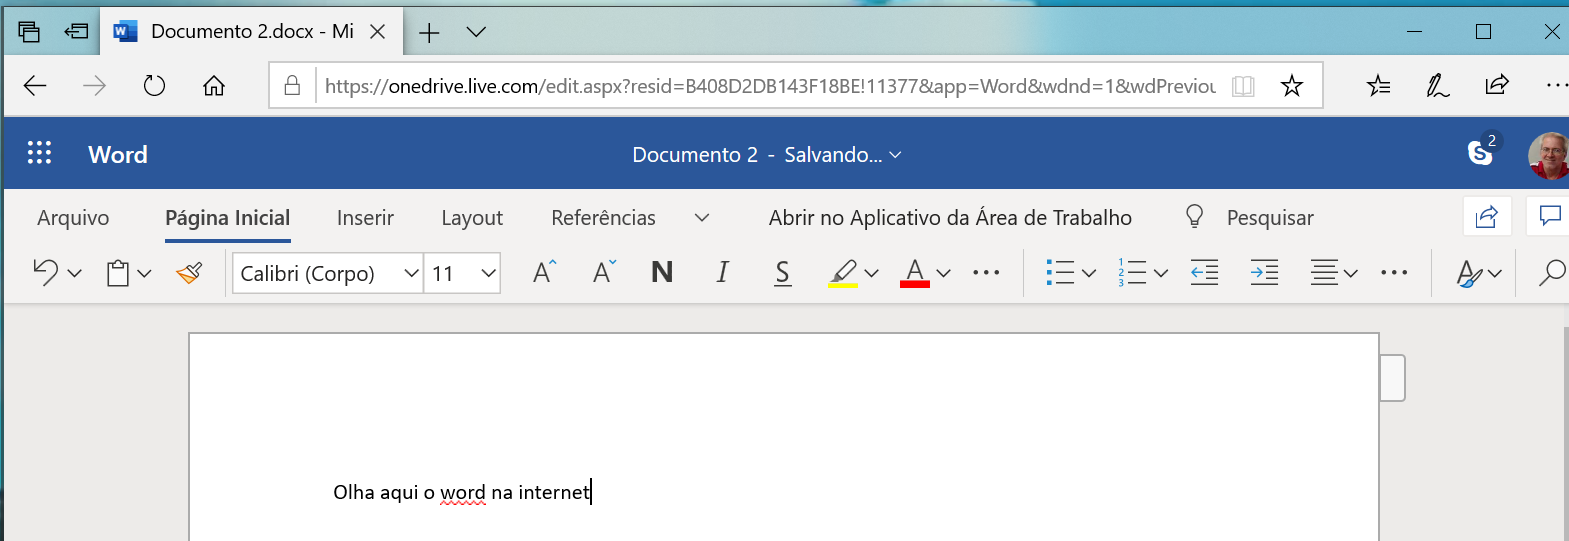The image size is (1569, 541).
Task: Click the Paste clipboard icon
Action: tap(118, 272)
